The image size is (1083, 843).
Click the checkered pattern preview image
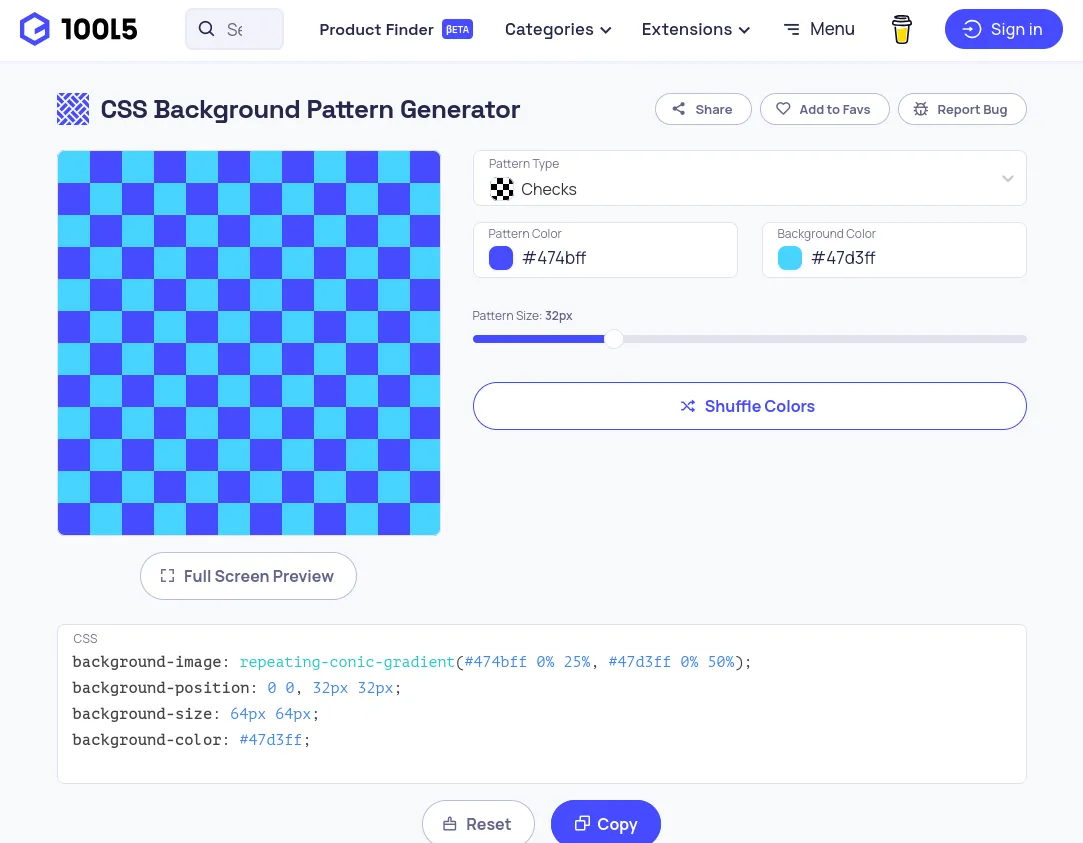249,342
